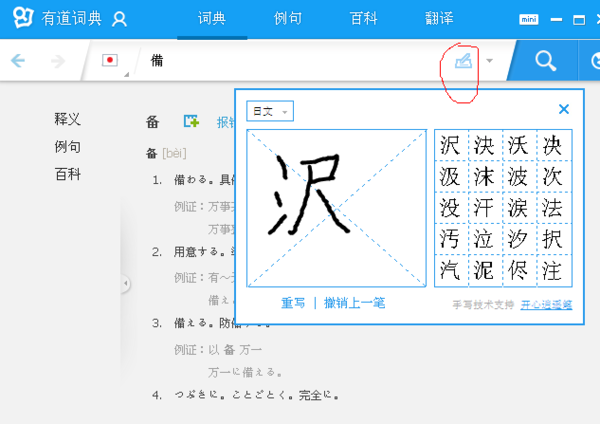Click the Youdao dictionary logo icon
The image size is (600, 424).
click(23, 17)
